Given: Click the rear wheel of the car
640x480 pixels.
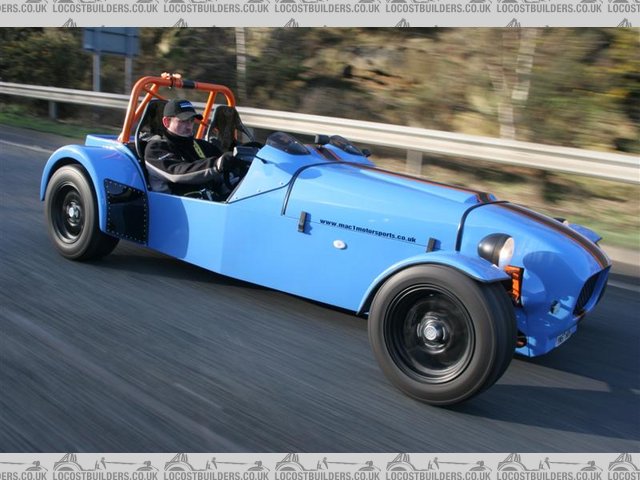Looking at the screenshot, I should coord(74,213).
